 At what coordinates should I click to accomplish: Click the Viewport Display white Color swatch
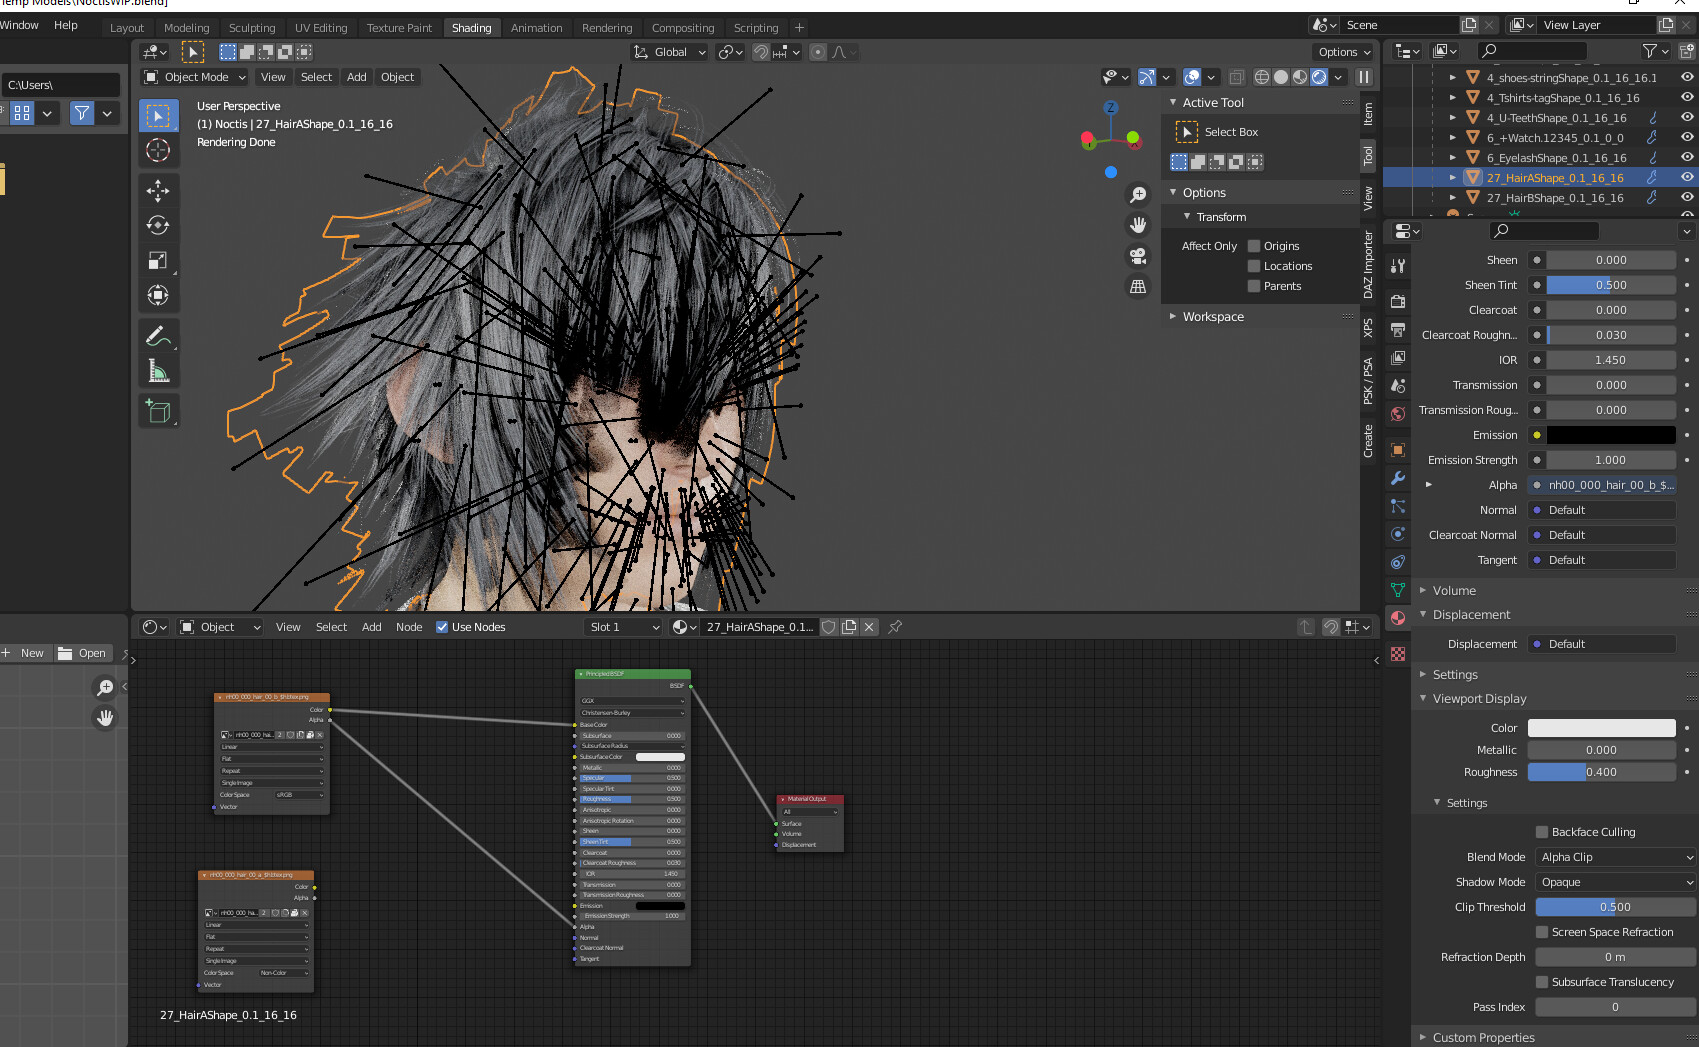click(x=1601, y=728)
